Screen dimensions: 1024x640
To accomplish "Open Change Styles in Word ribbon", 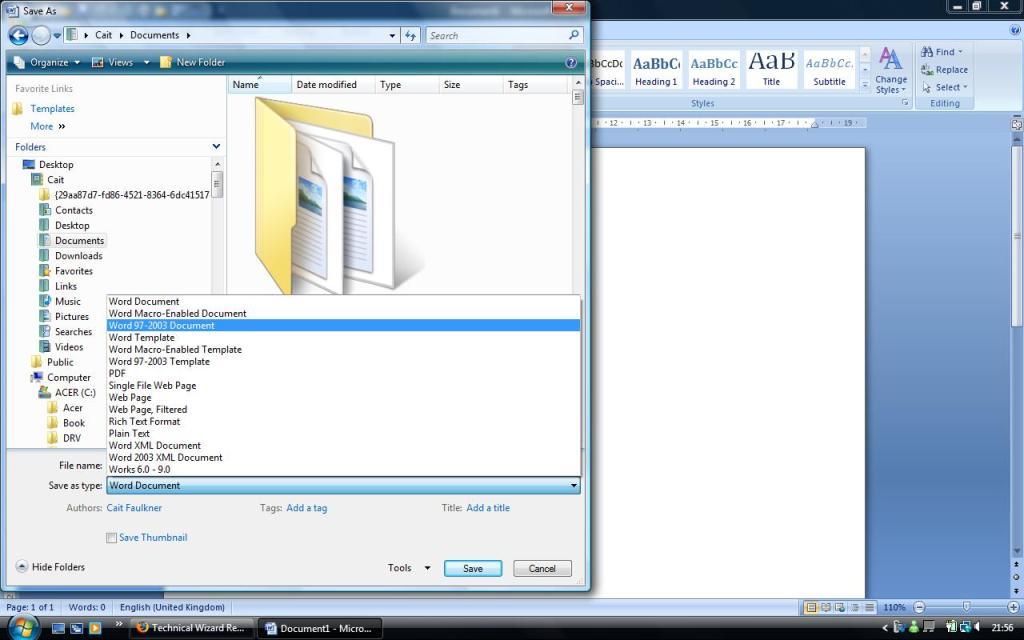I will click(891, 71).
